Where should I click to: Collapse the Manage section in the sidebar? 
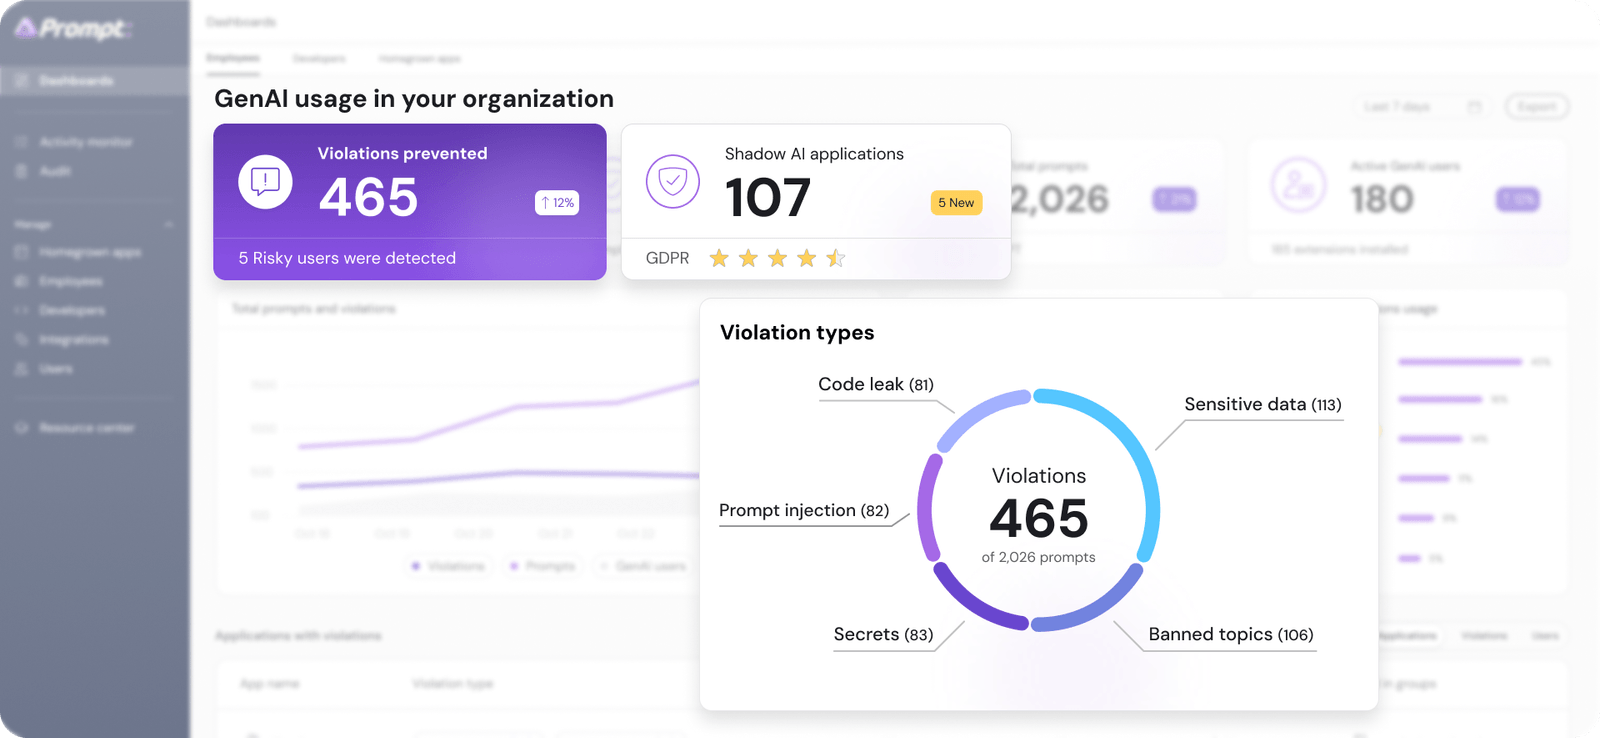point(168,225)
